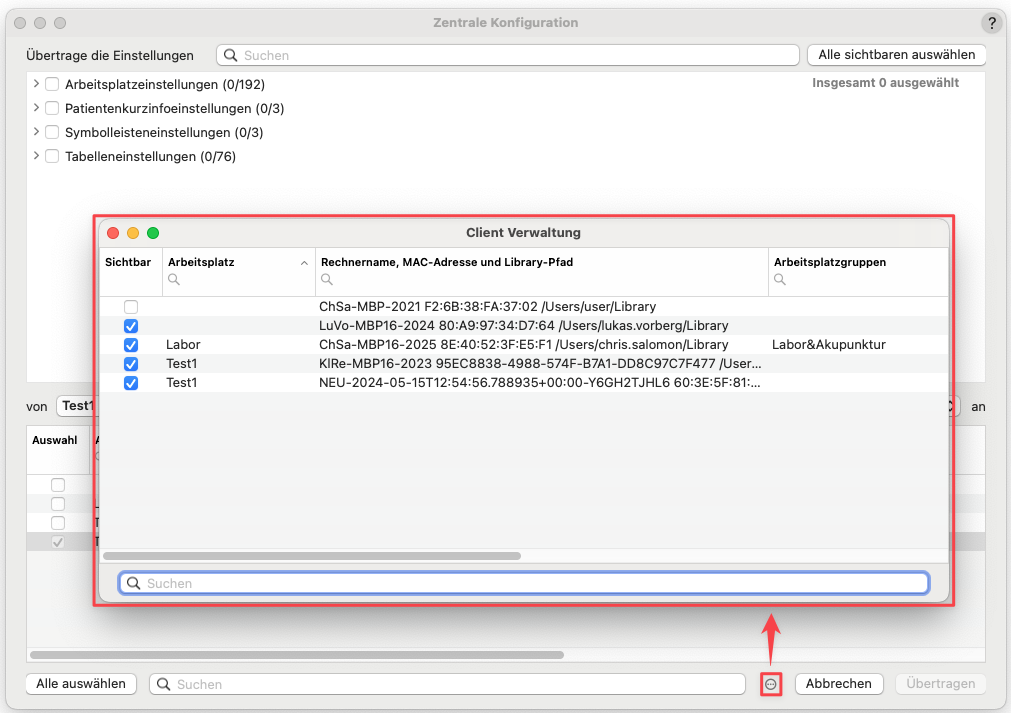The image size is (1011, 713).
Task: Uncheck Sichtbar for Labor workstation
Action: (131, 345)
